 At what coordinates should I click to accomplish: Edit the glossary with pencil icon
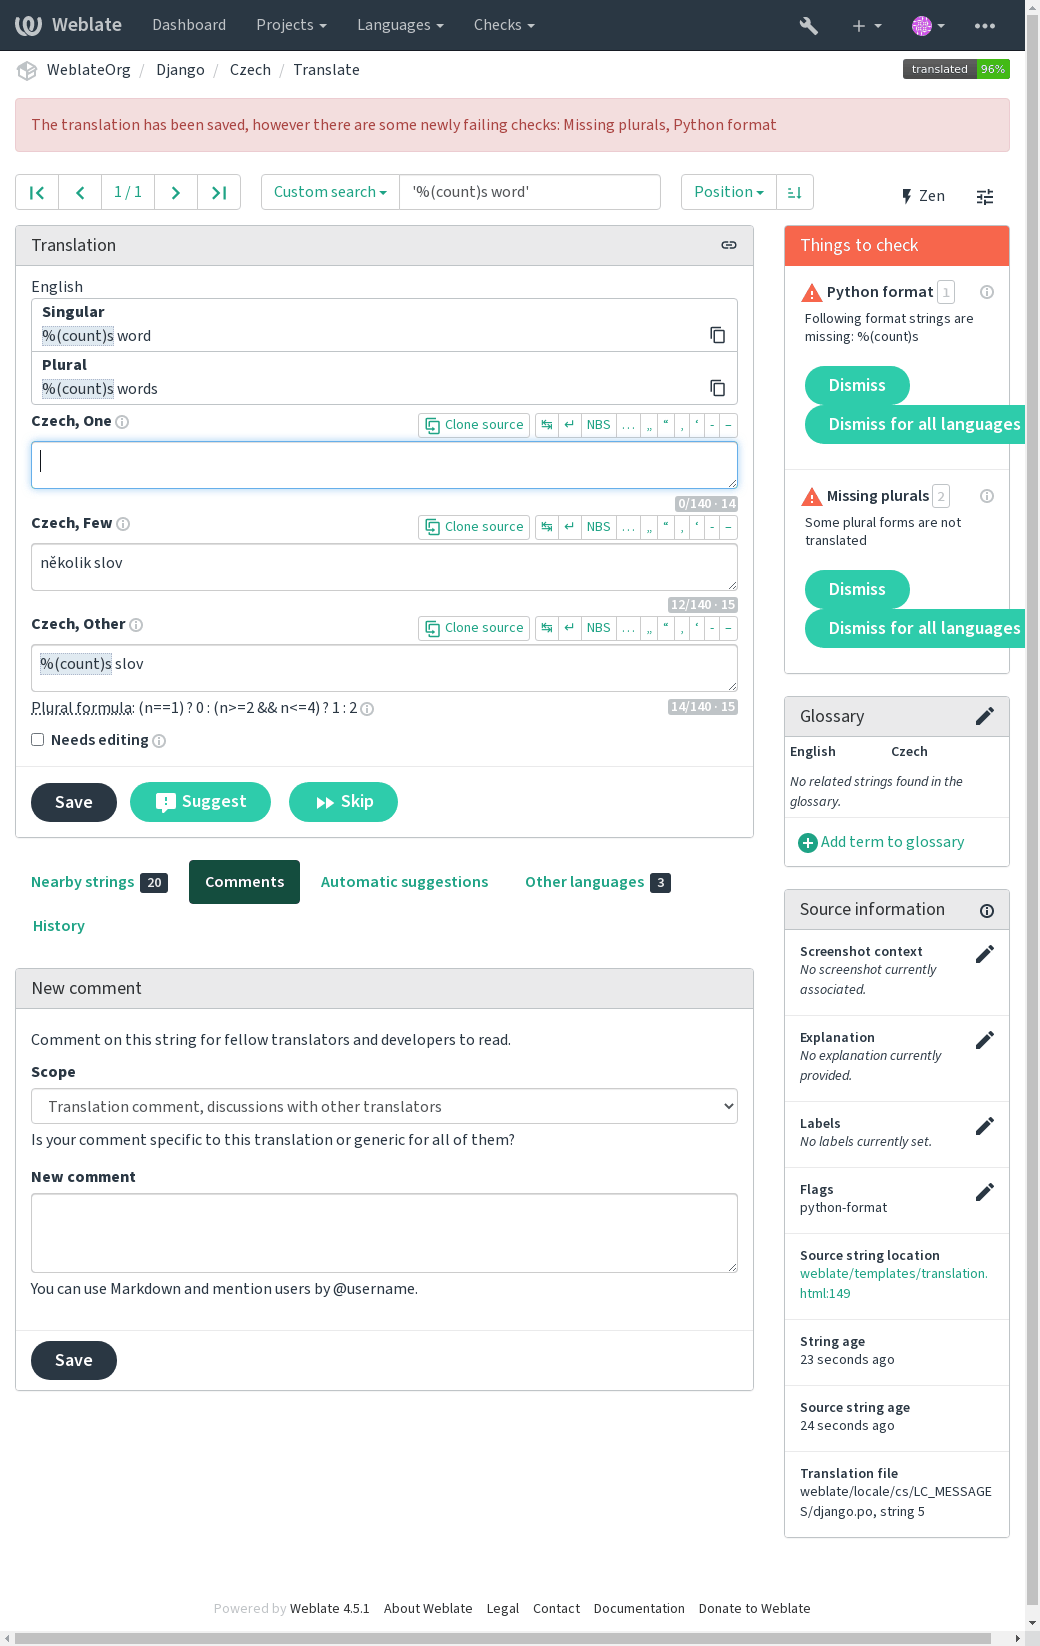[985, 716]
